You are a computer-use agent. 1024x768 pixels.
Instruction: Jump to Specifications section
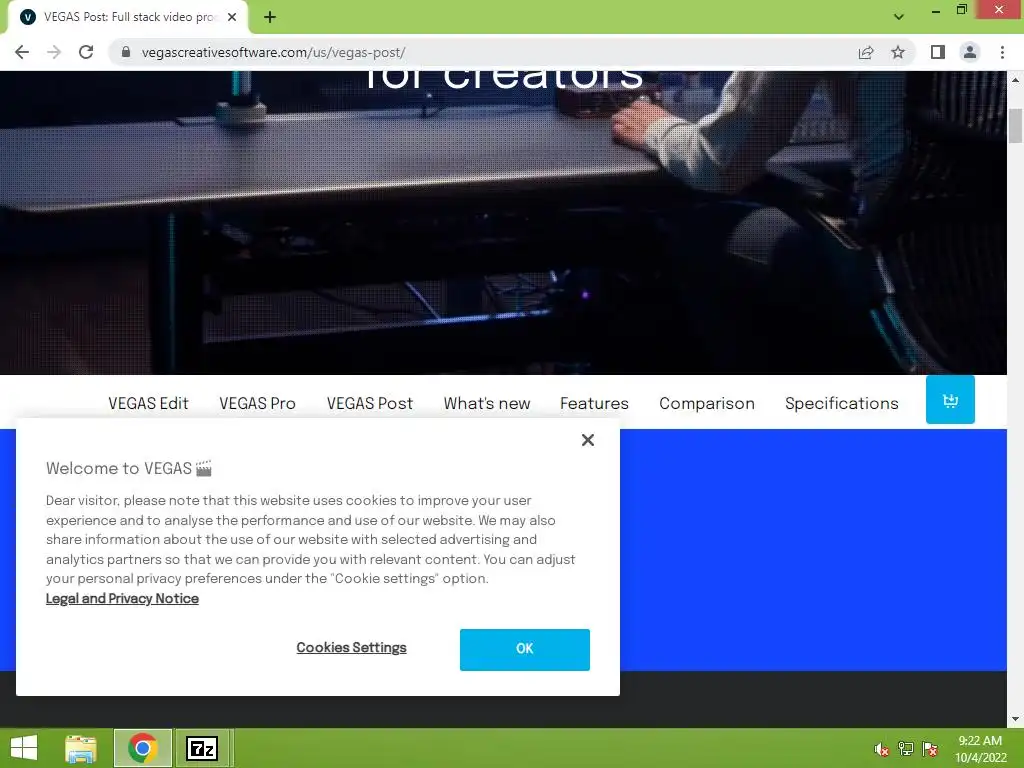(842, 404)
